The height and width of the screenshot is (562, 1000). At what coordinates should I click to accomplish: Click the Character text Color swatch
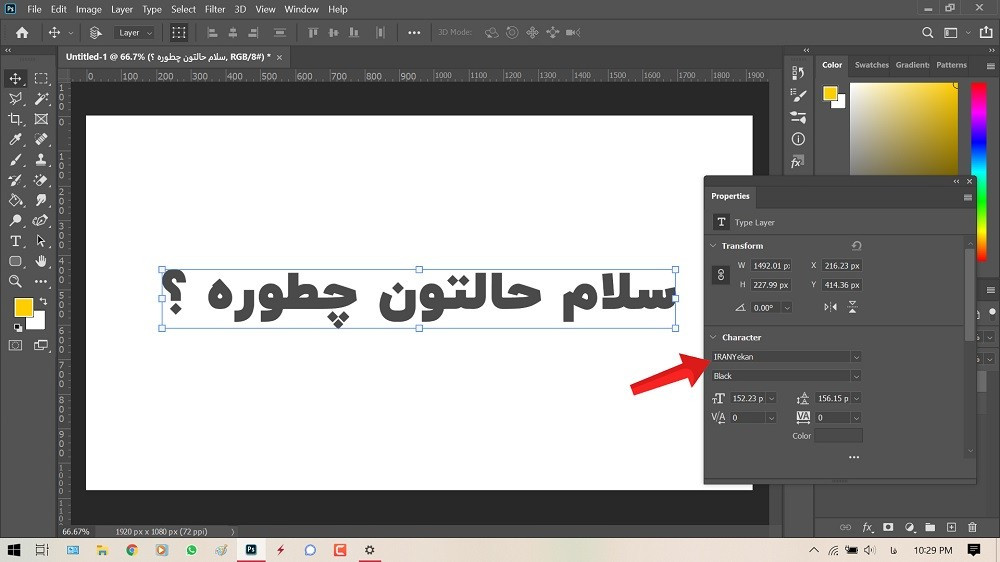[838, 436]
